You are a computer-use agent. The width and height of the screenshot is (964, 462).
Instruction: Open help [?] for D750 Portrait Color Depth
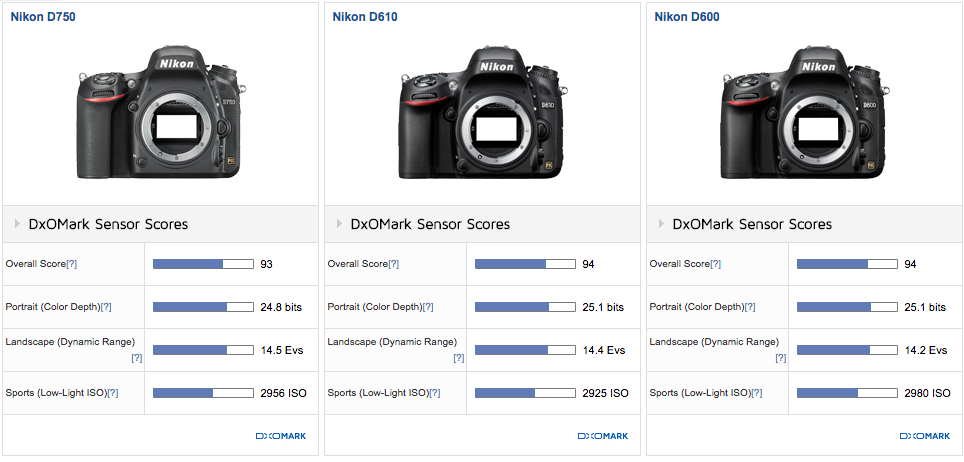point(106,307)
